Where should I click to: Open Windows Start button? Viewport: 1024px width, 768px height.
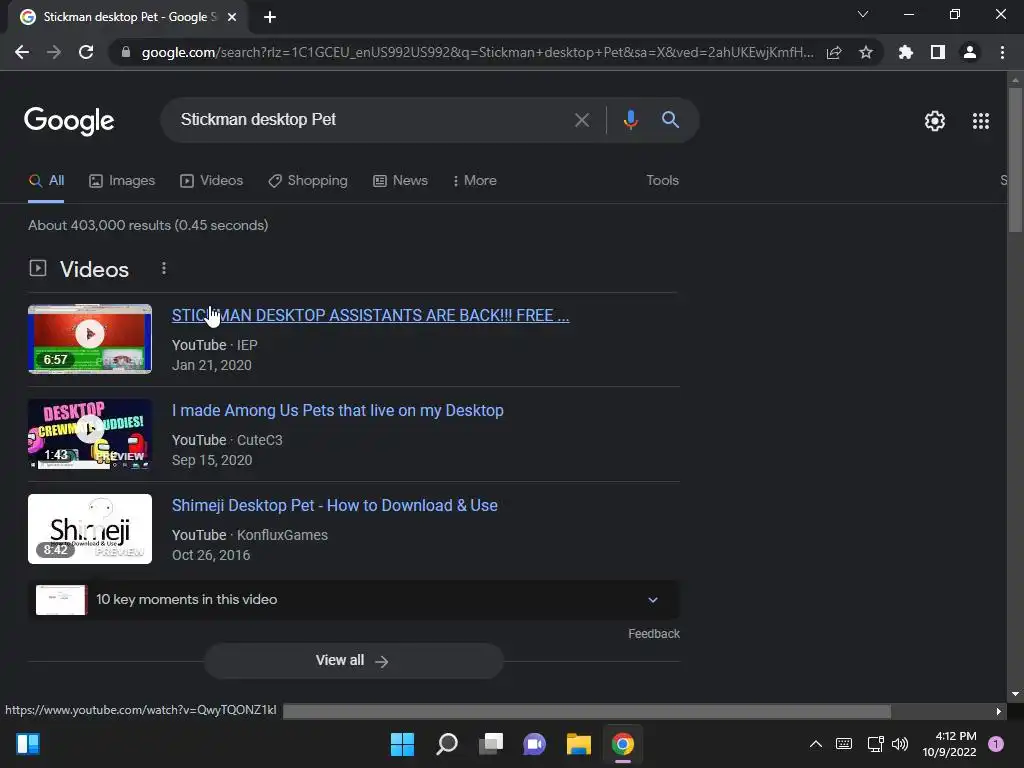coord(402,744)
